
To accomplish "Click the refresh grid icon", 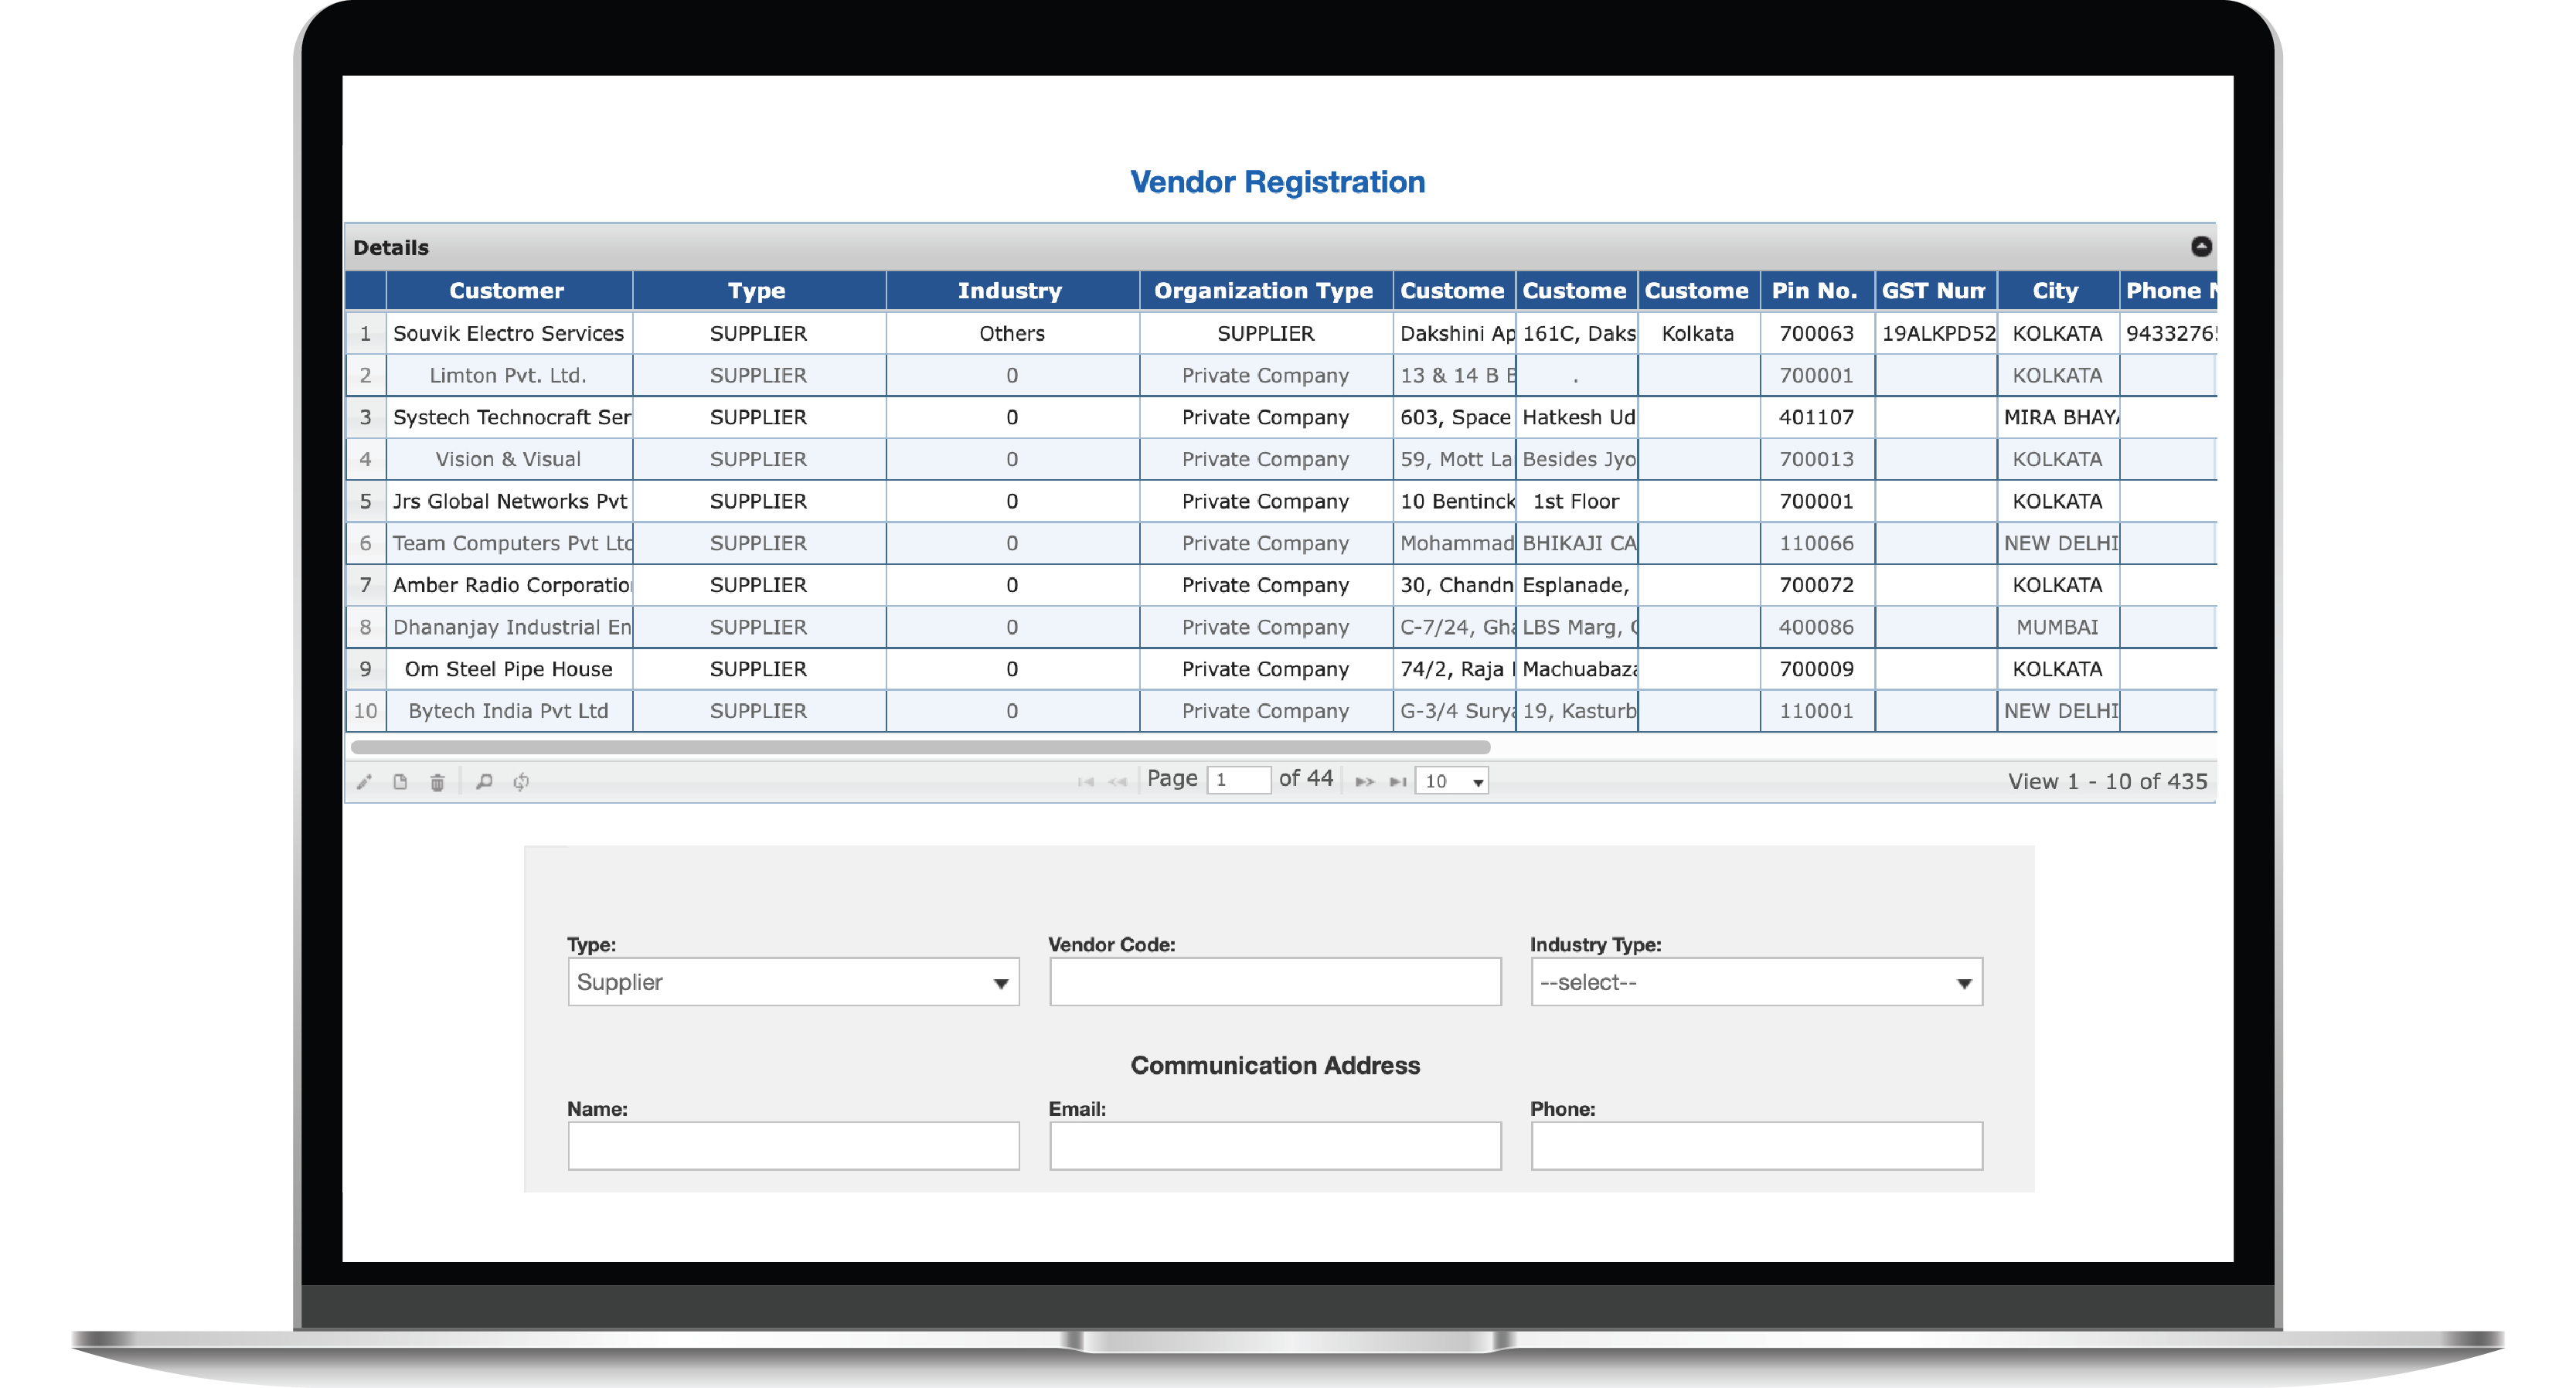I will [x=521, y=782].
